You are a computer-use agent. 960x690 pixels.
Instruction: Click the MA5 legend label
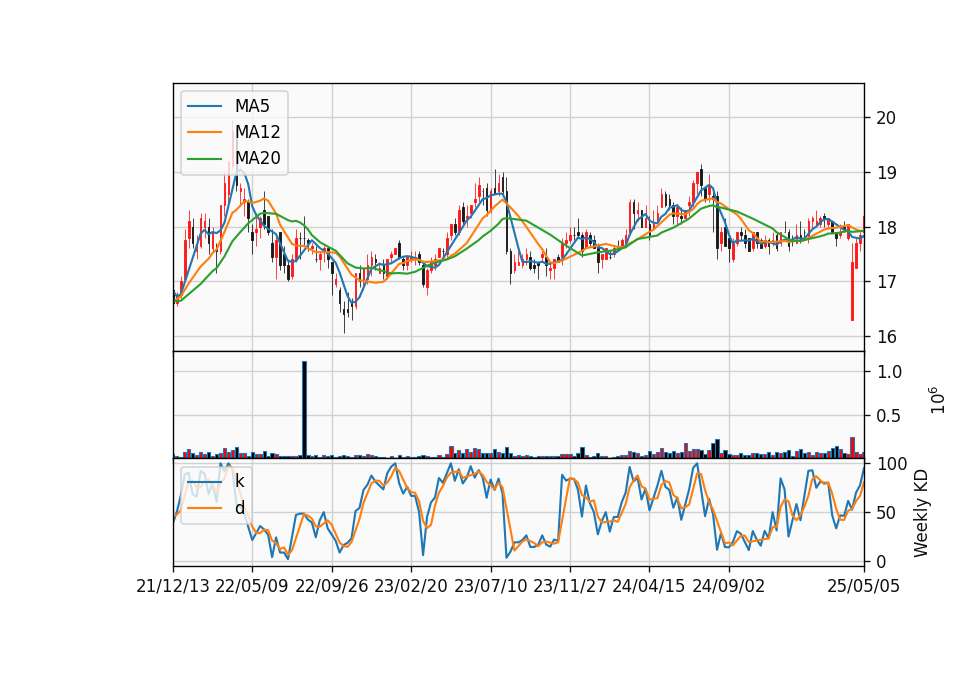tap(252, 106)
